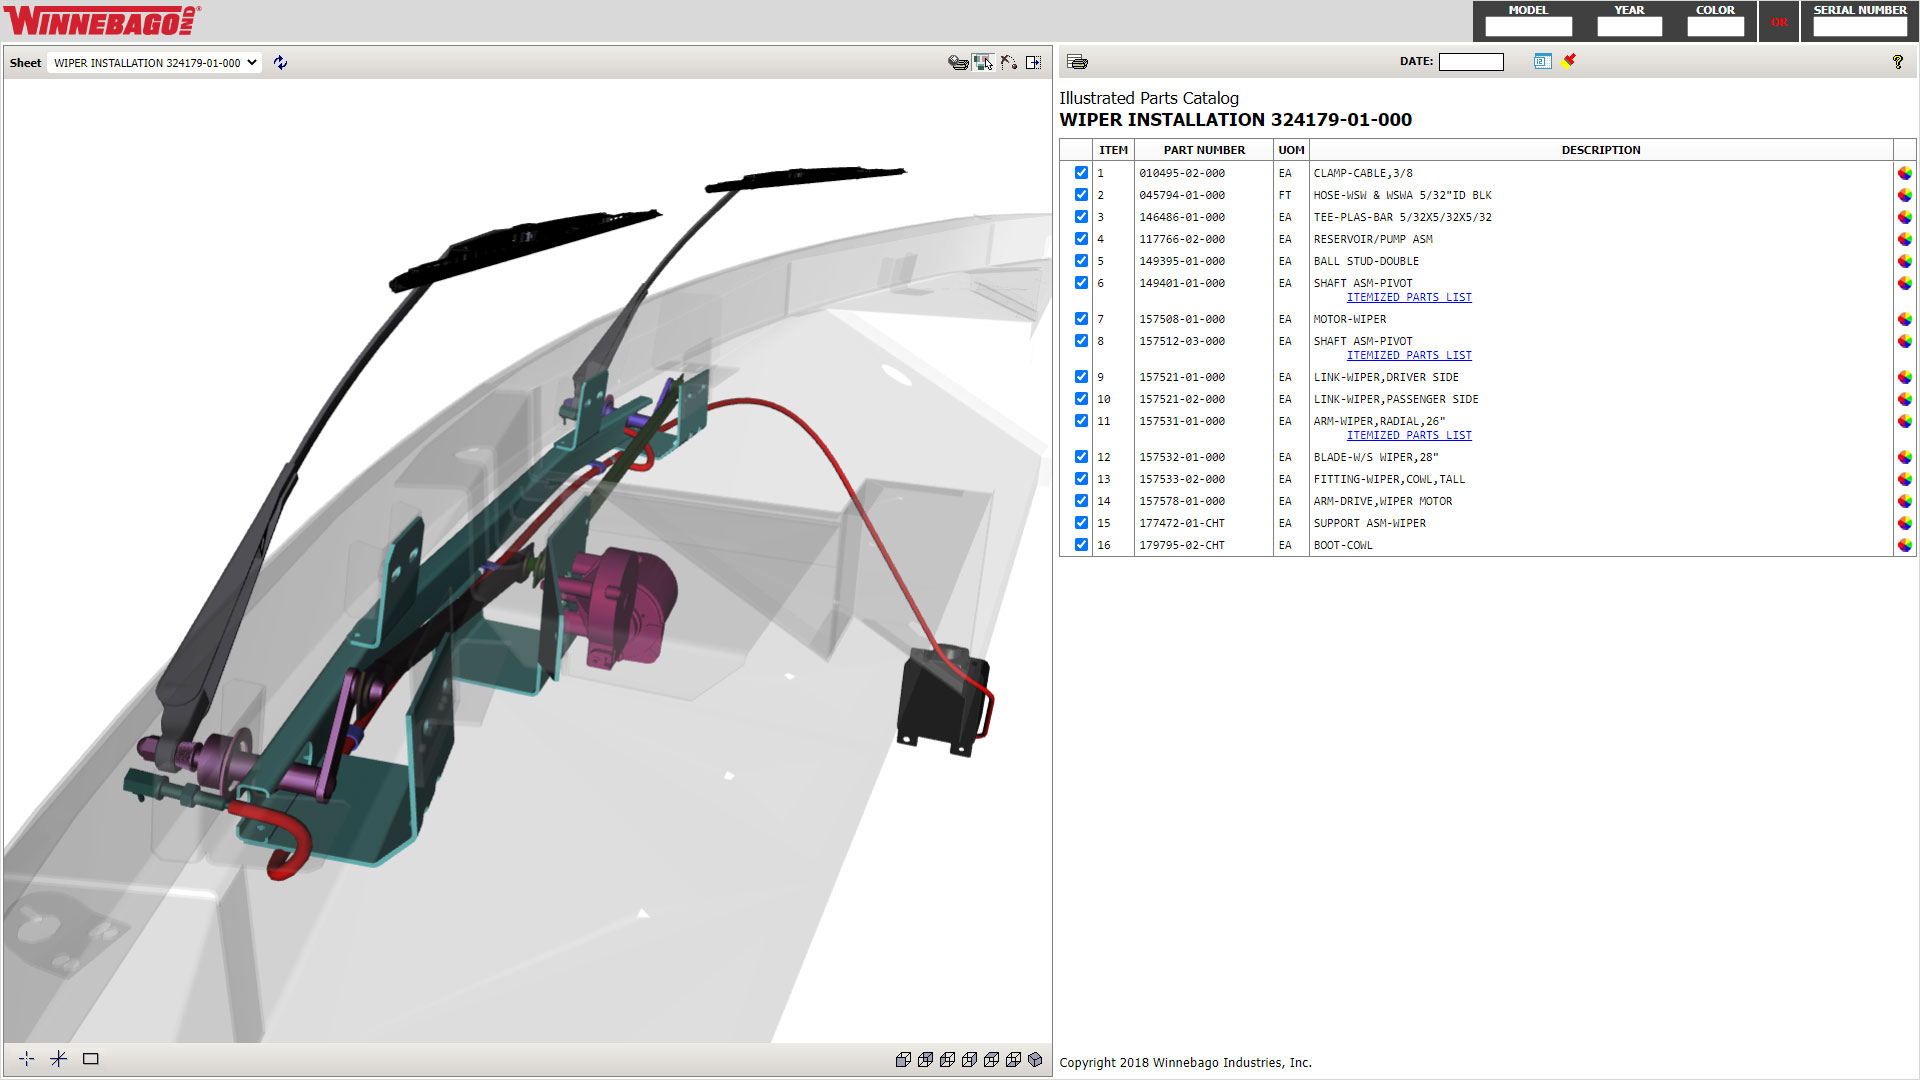Focus the COLOR input field

(x=1715, y=27)
